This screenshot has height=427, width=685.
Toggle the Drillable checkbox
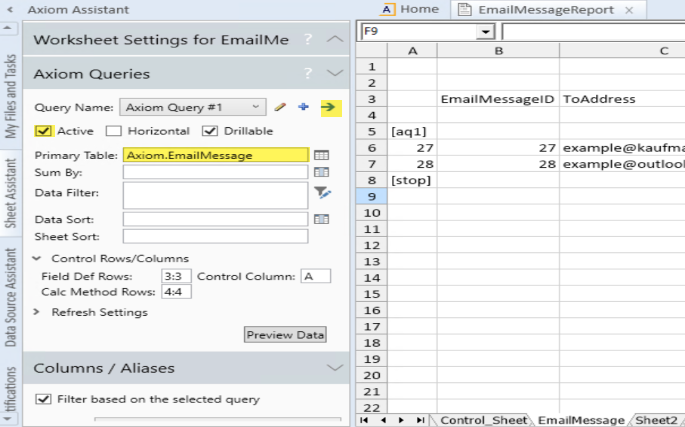(210, 131)
